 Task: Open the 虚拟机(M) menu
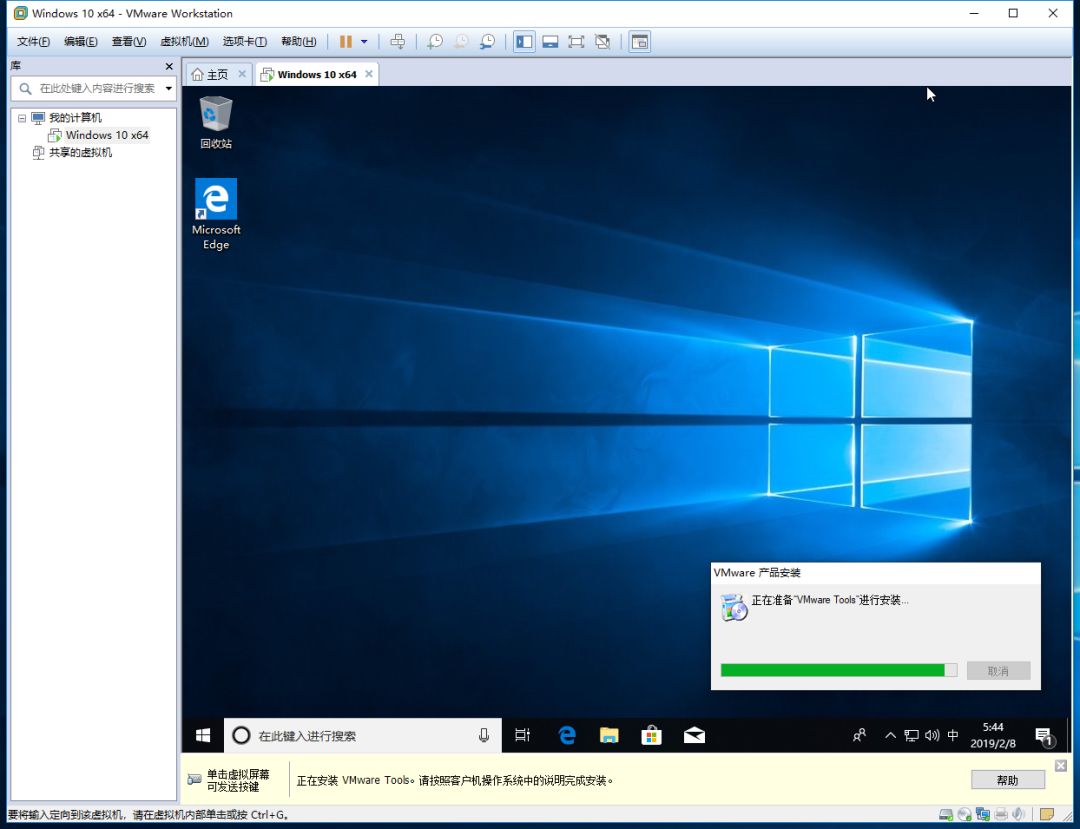pyautogui.click(x=184, y=41)
